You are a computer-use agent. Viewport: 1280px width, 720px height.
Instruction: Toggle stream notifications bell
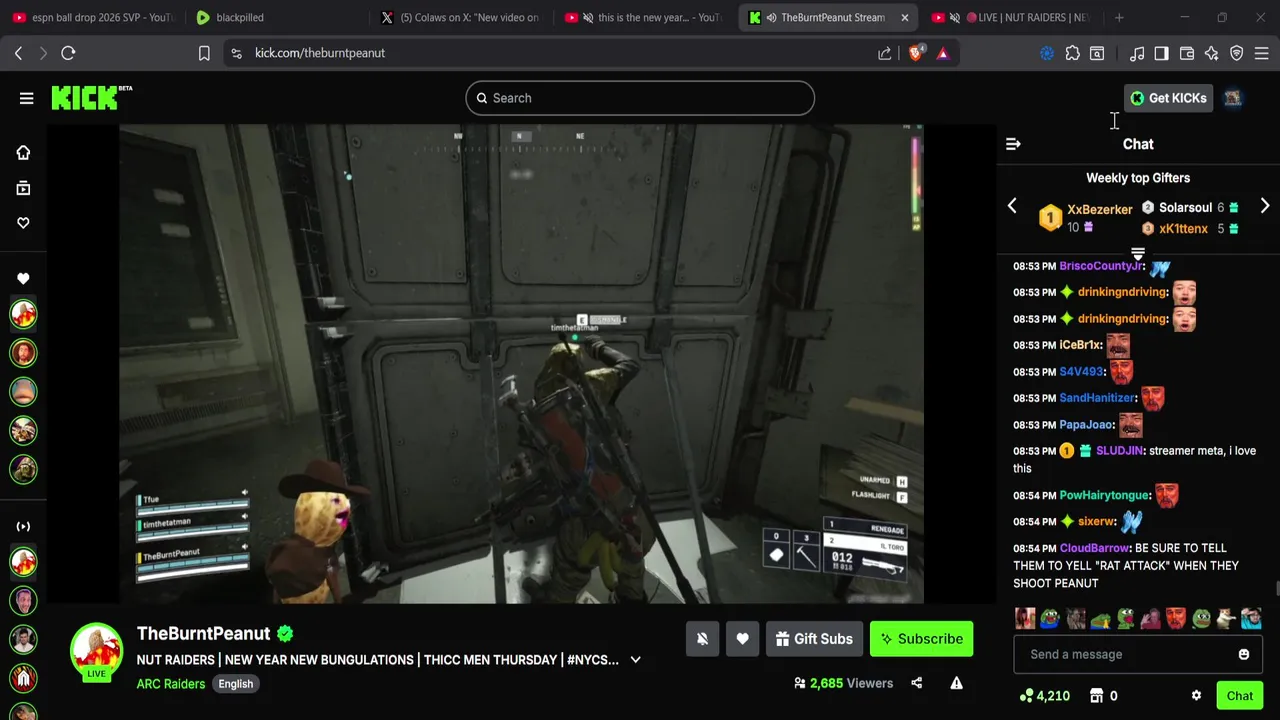point(702,639)
